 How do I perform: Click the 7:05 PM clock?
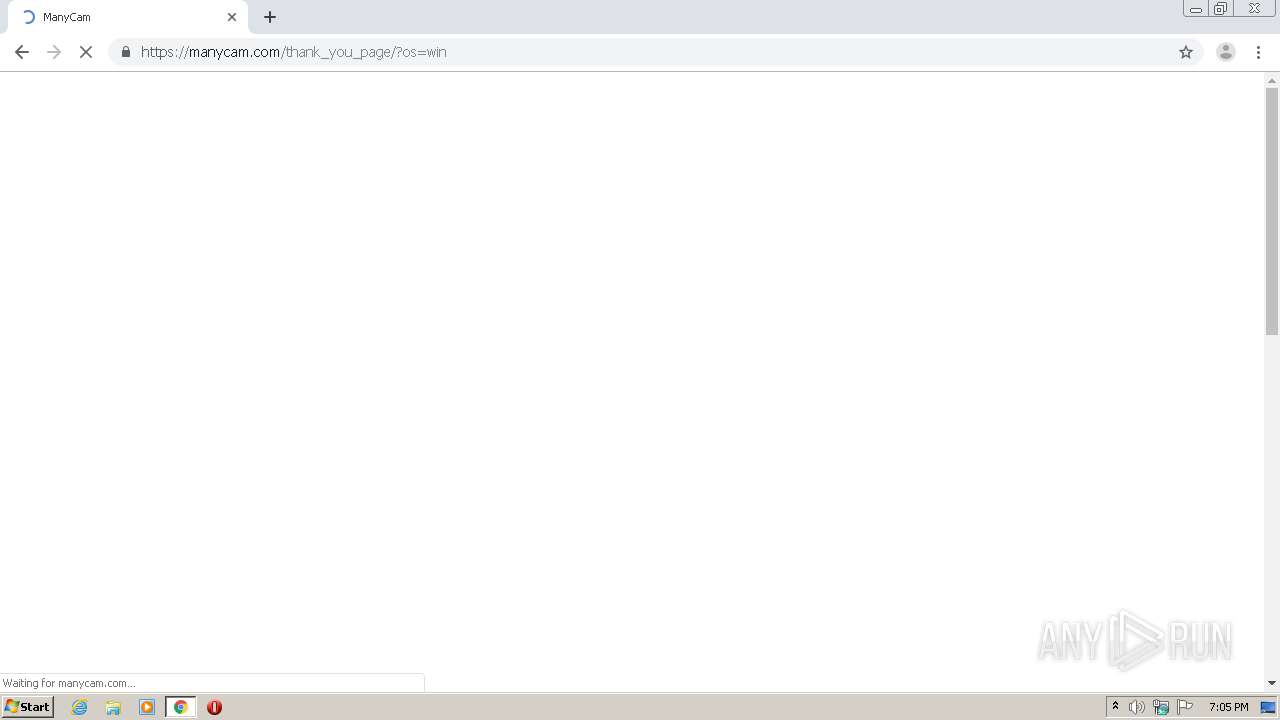pos(1228,707)
